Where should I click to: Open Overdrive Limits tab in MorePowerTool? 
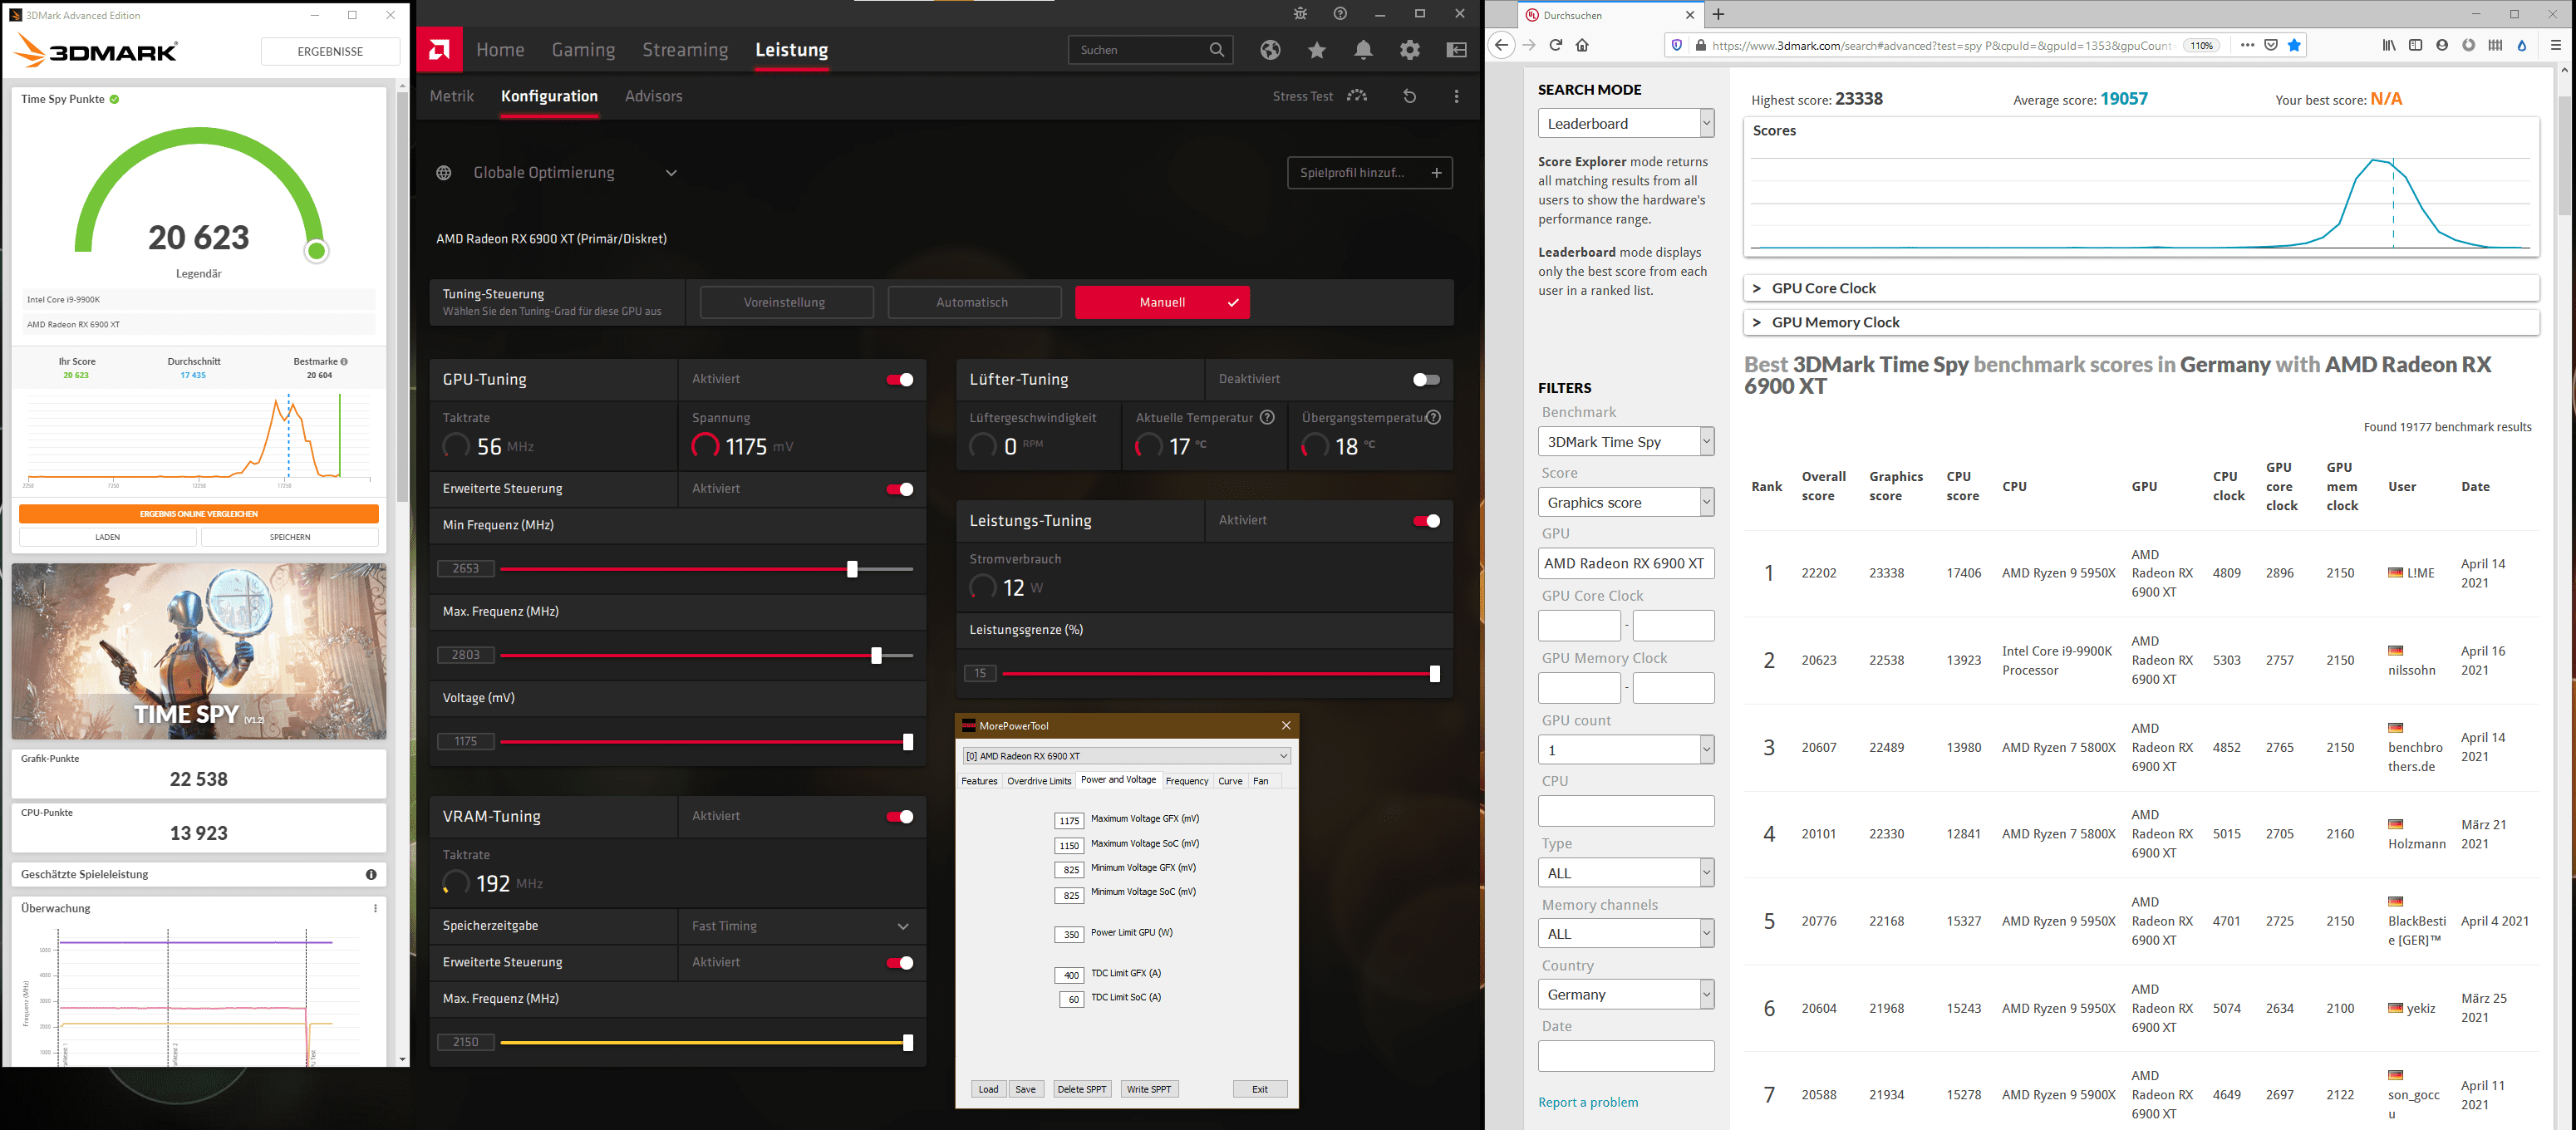[x=1039, y=781]
